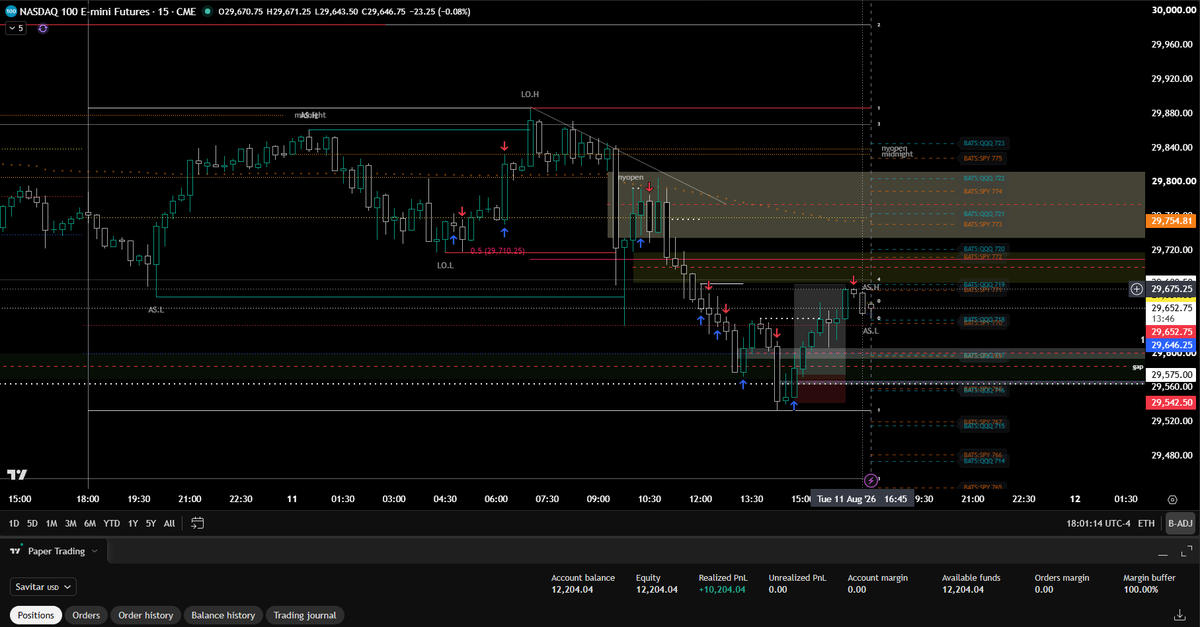Click the Unrealized PnL value 0.00
This screenshot has height=627, width=1200.
(x=778, y=590)
